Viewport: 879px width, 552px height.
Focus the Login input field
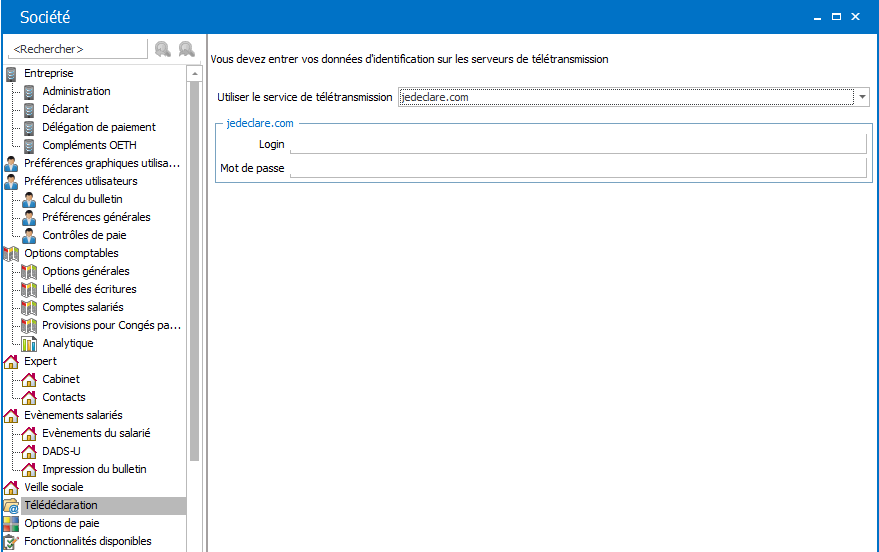point(578,144)
